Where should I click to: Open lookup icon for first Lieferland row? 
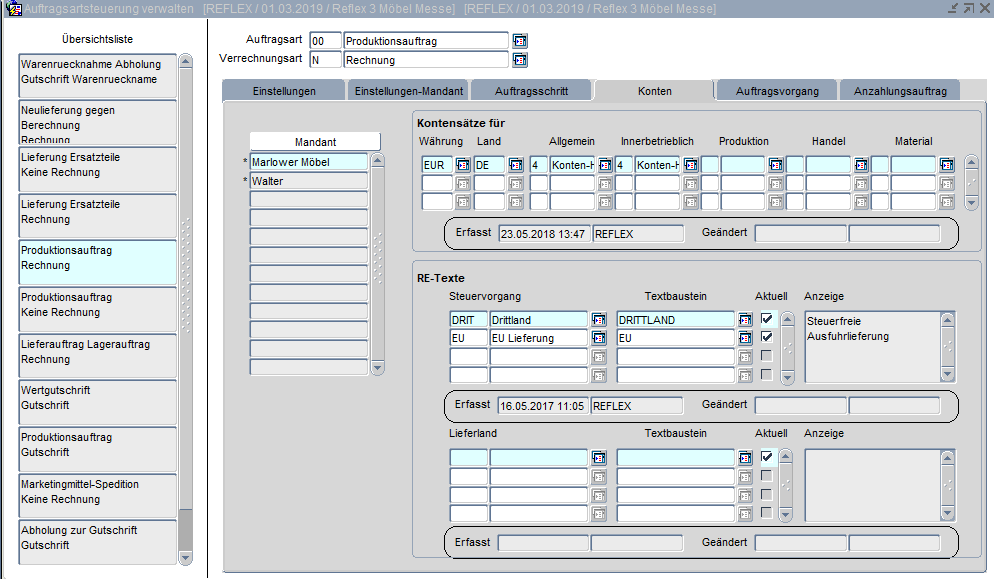point(599,457)
